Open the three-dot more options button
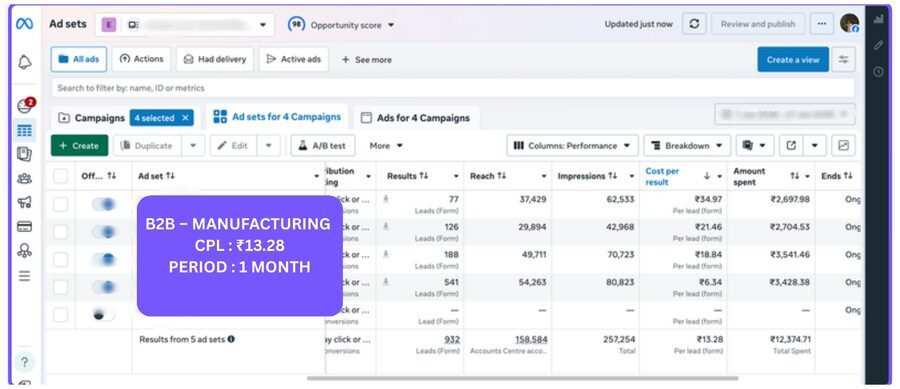This screenshot has height=389, width=900. coord(822,24)
